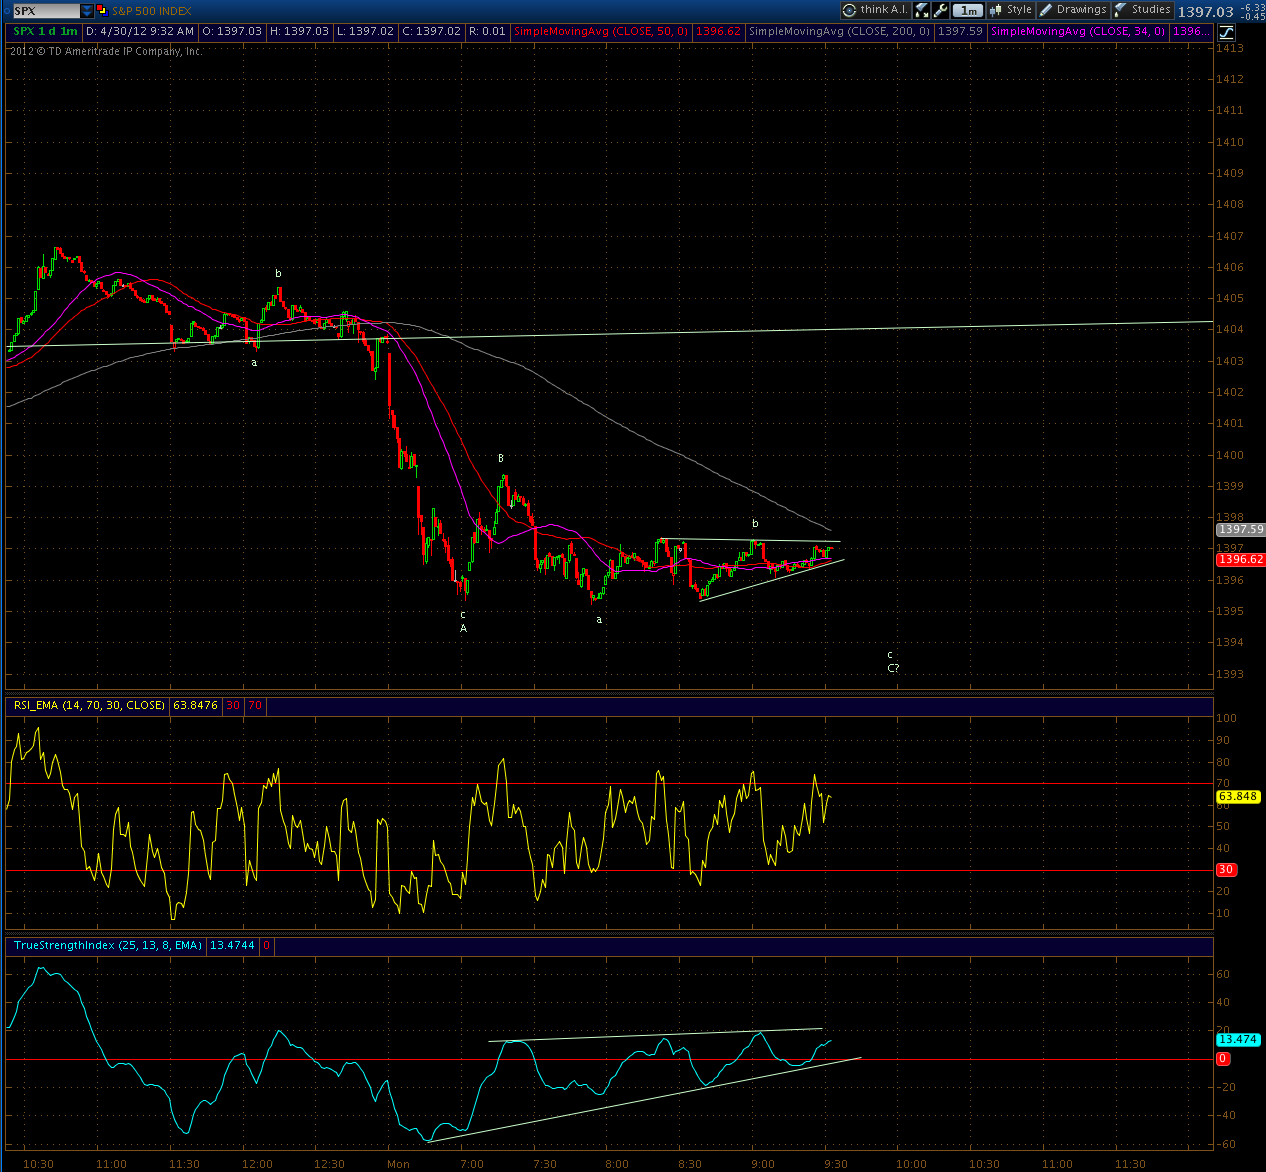
Task: Select SimpleMovingAvg (CLOSE, 34, 0) study label
Action: click(x=1078, y=31)
